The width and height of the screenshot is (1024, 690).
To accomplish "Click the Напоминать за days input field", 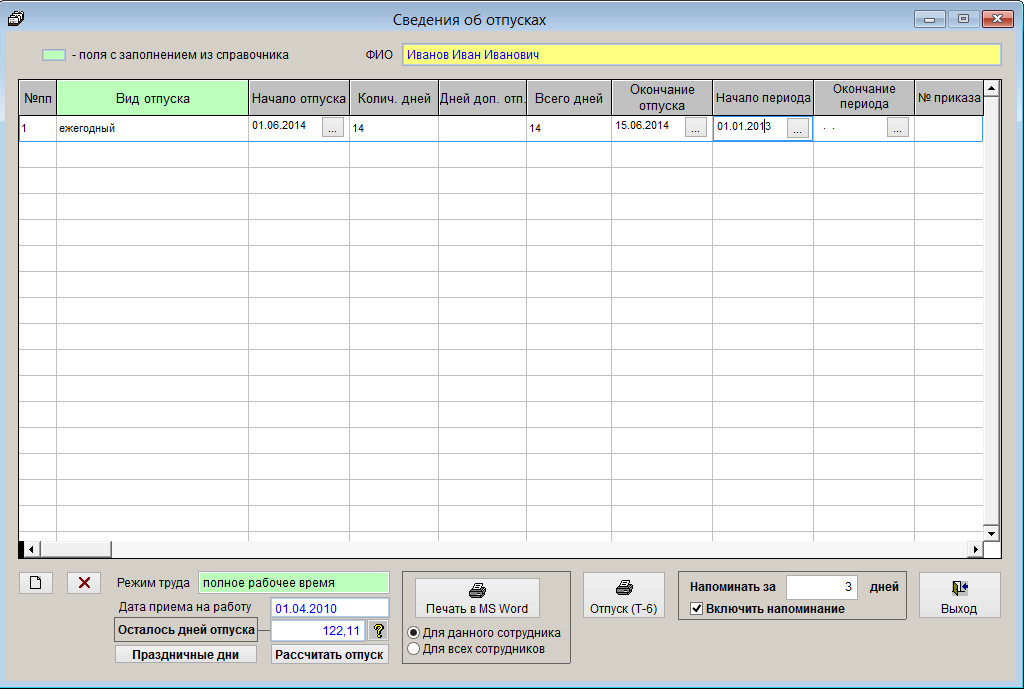I will coord(822,587).
